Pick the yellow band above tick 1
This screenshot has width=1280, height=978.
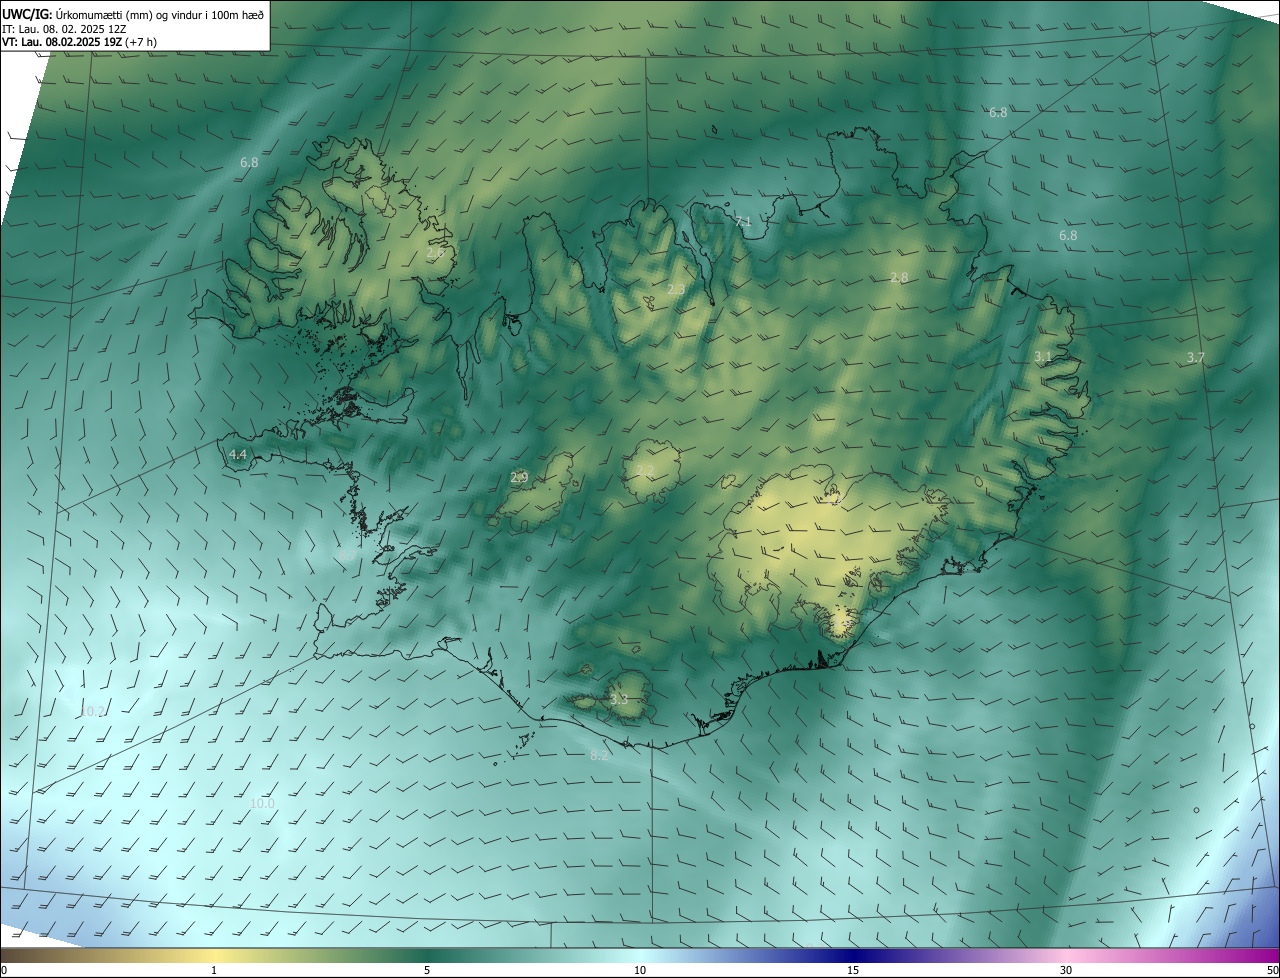pos(214,955)
